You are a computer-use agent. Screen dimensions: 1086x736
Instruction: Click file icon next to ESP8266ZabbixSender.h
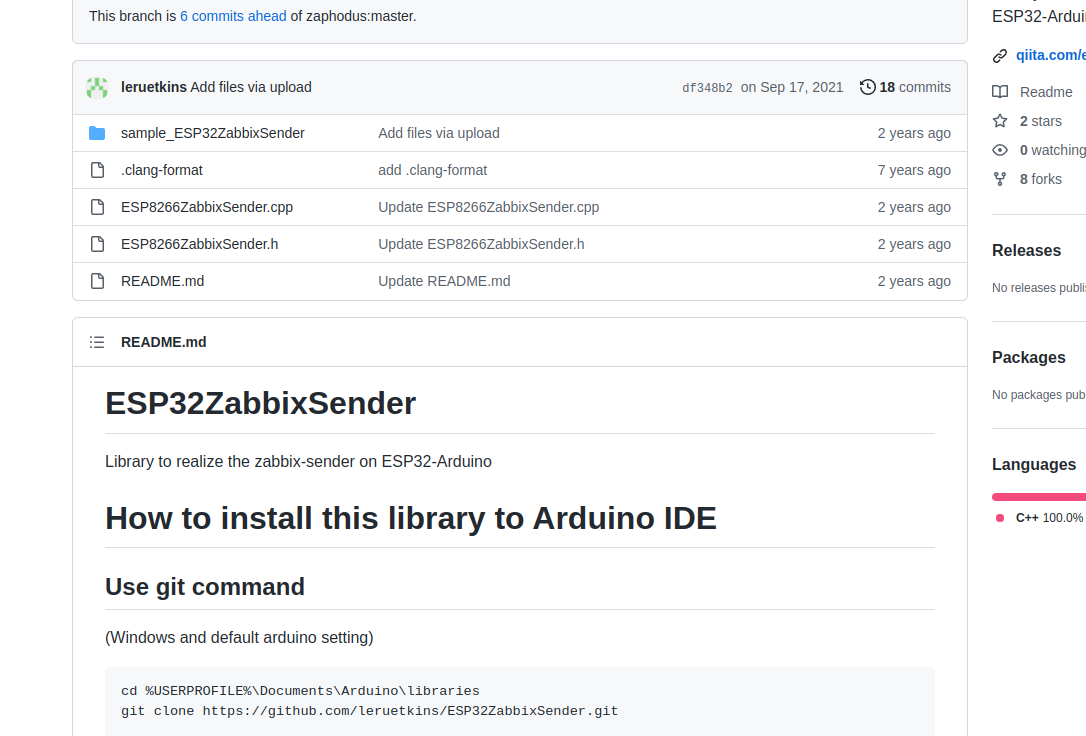98,244
